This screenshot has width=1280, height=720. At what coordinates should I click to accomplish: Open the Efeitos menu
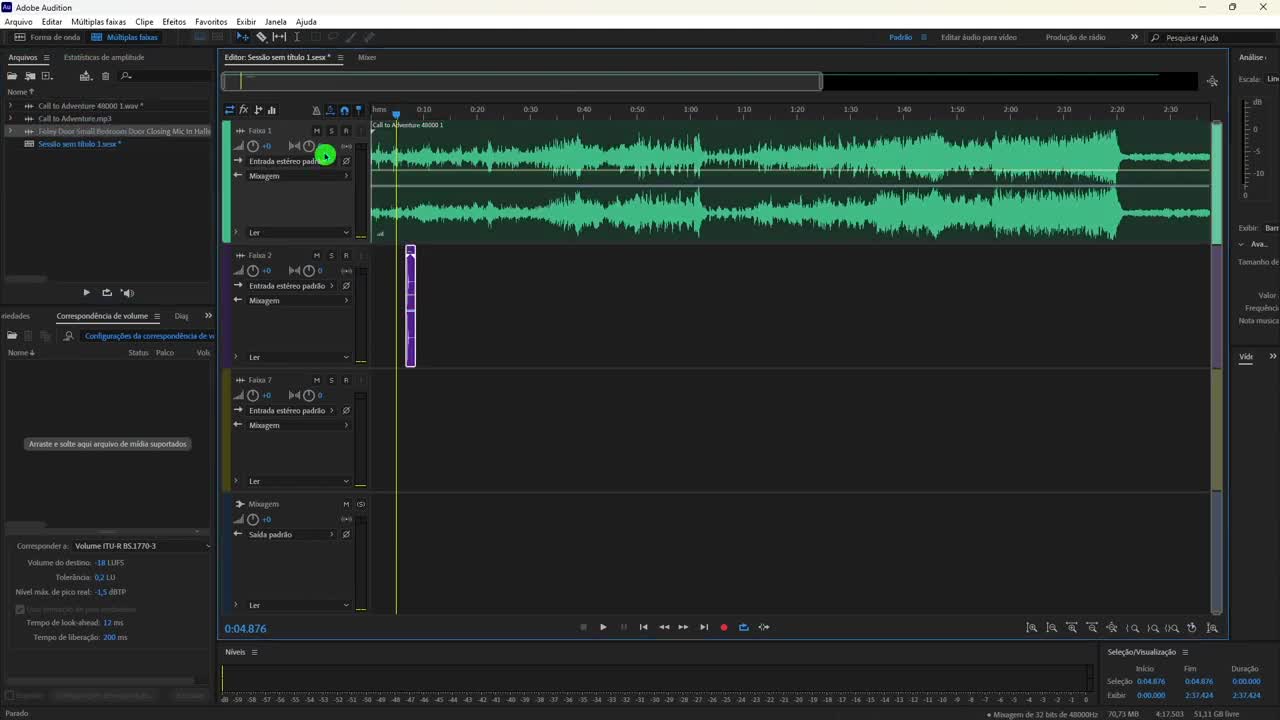pyautogui.click(x=174, y=22)
